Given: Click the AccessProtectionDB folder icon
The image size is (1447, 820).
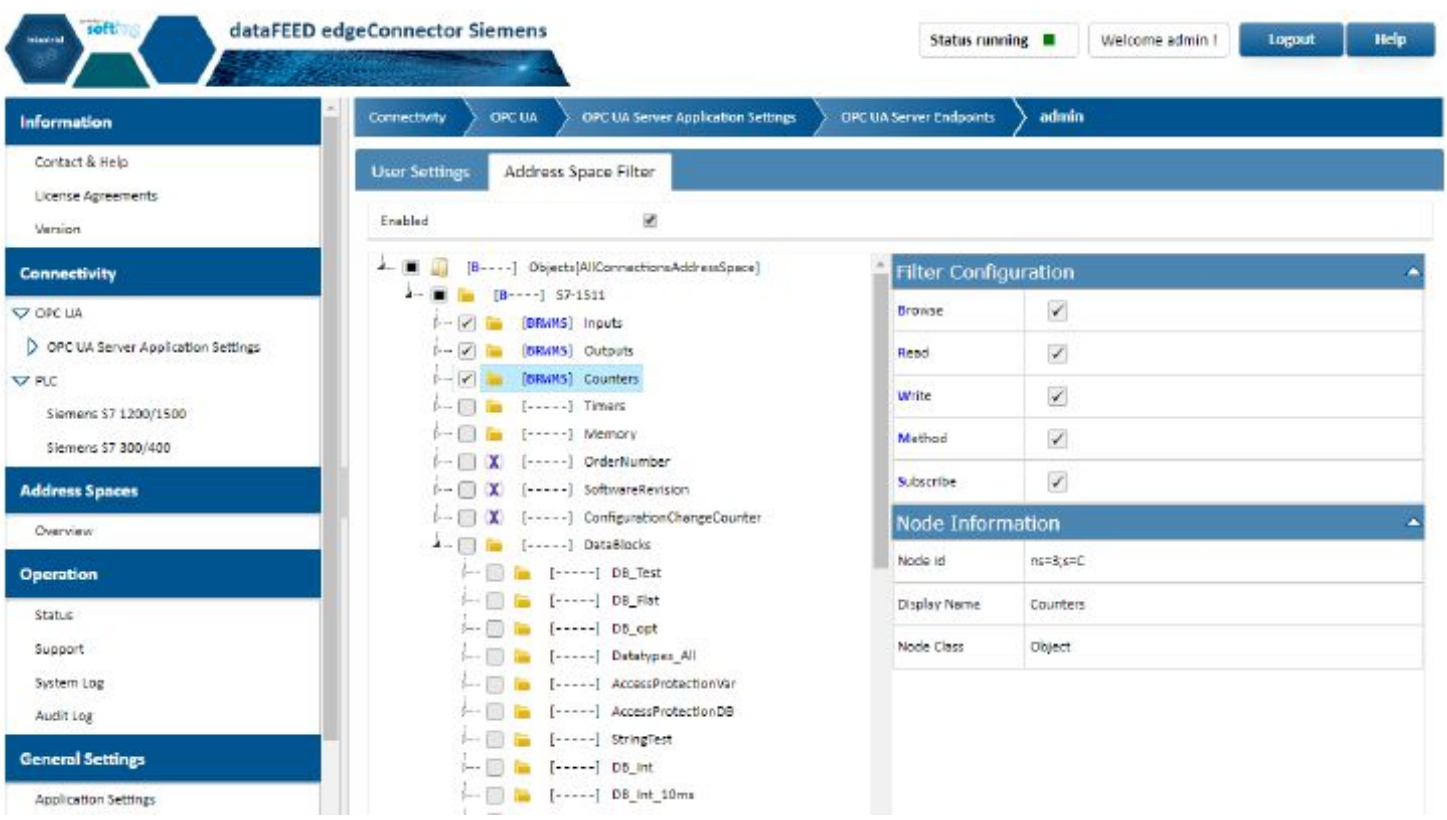Looking at the screenshot, I should coord(521,712).
